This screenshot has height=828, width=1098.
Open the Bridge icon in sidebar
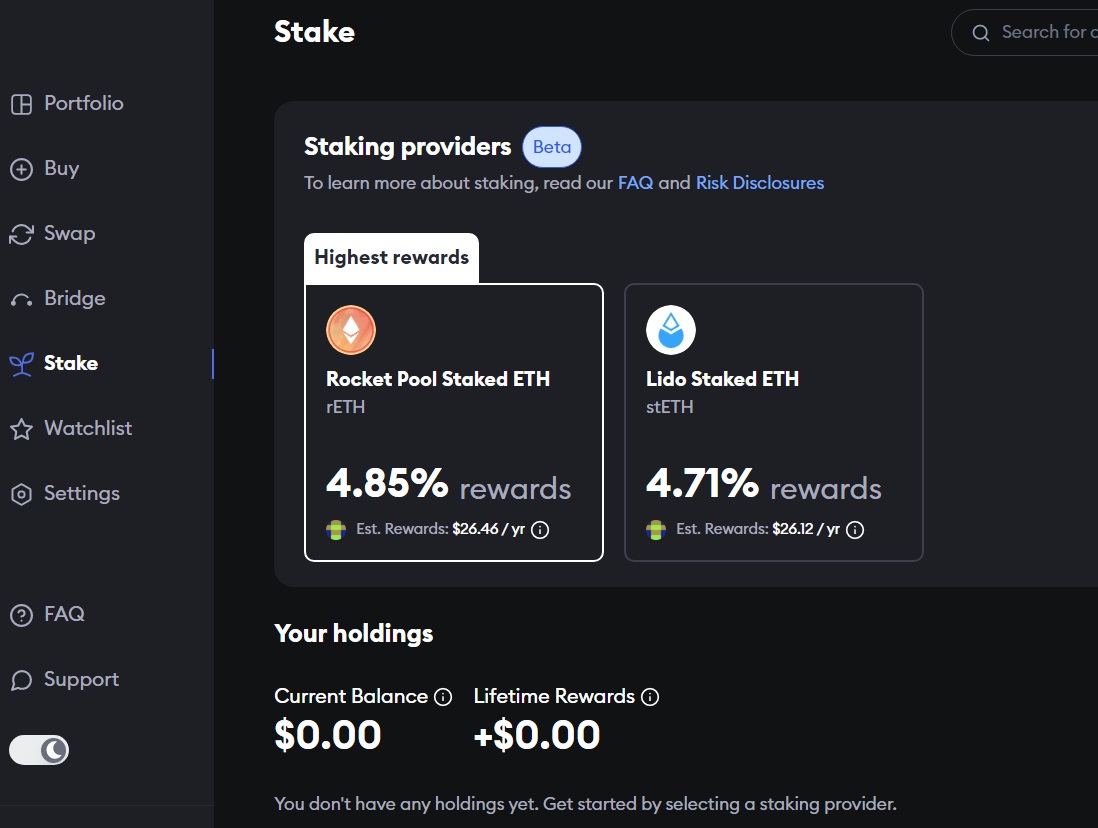21,300
